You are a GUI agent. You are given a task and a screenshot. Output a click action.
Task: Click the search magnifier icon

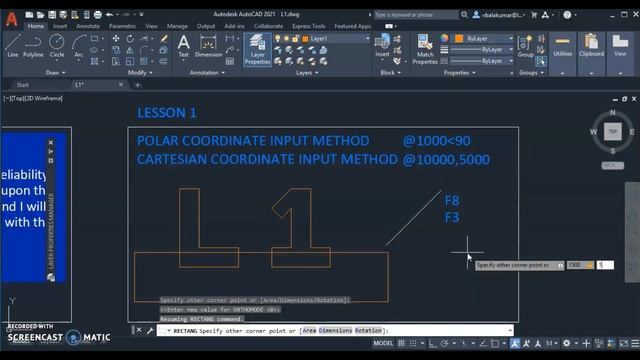pos(464,15)
